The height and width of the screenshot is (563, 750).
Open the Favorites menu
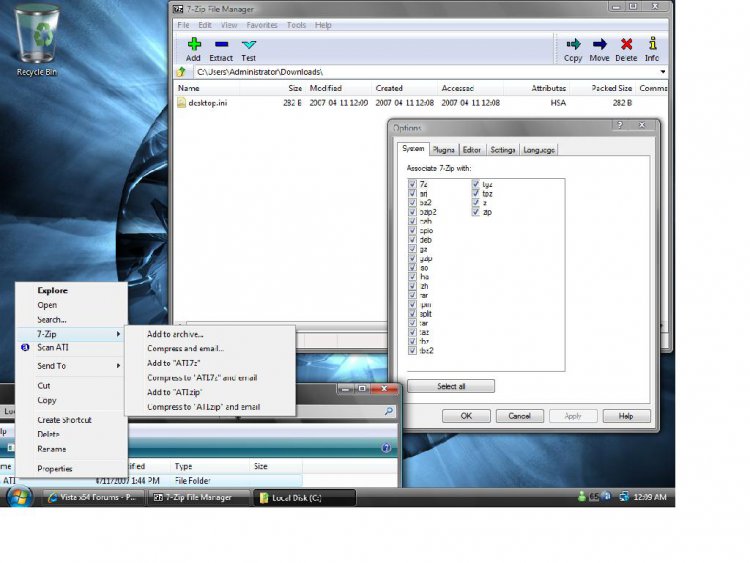pyautogui.click(x=262, y=25)
